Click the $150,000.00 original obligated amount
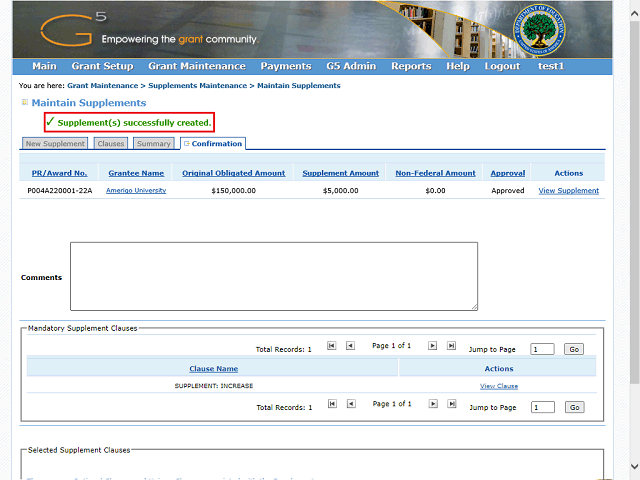The image size is (640, 480). point(233,191)
